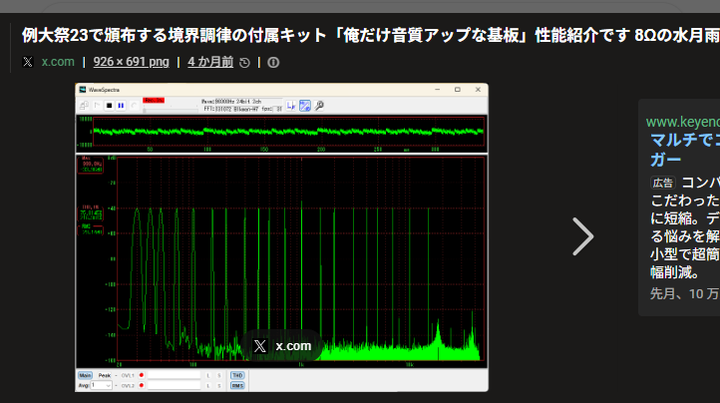The image size is (720, 403).
Task: Toggle the THD button
Action: [237, 375]
